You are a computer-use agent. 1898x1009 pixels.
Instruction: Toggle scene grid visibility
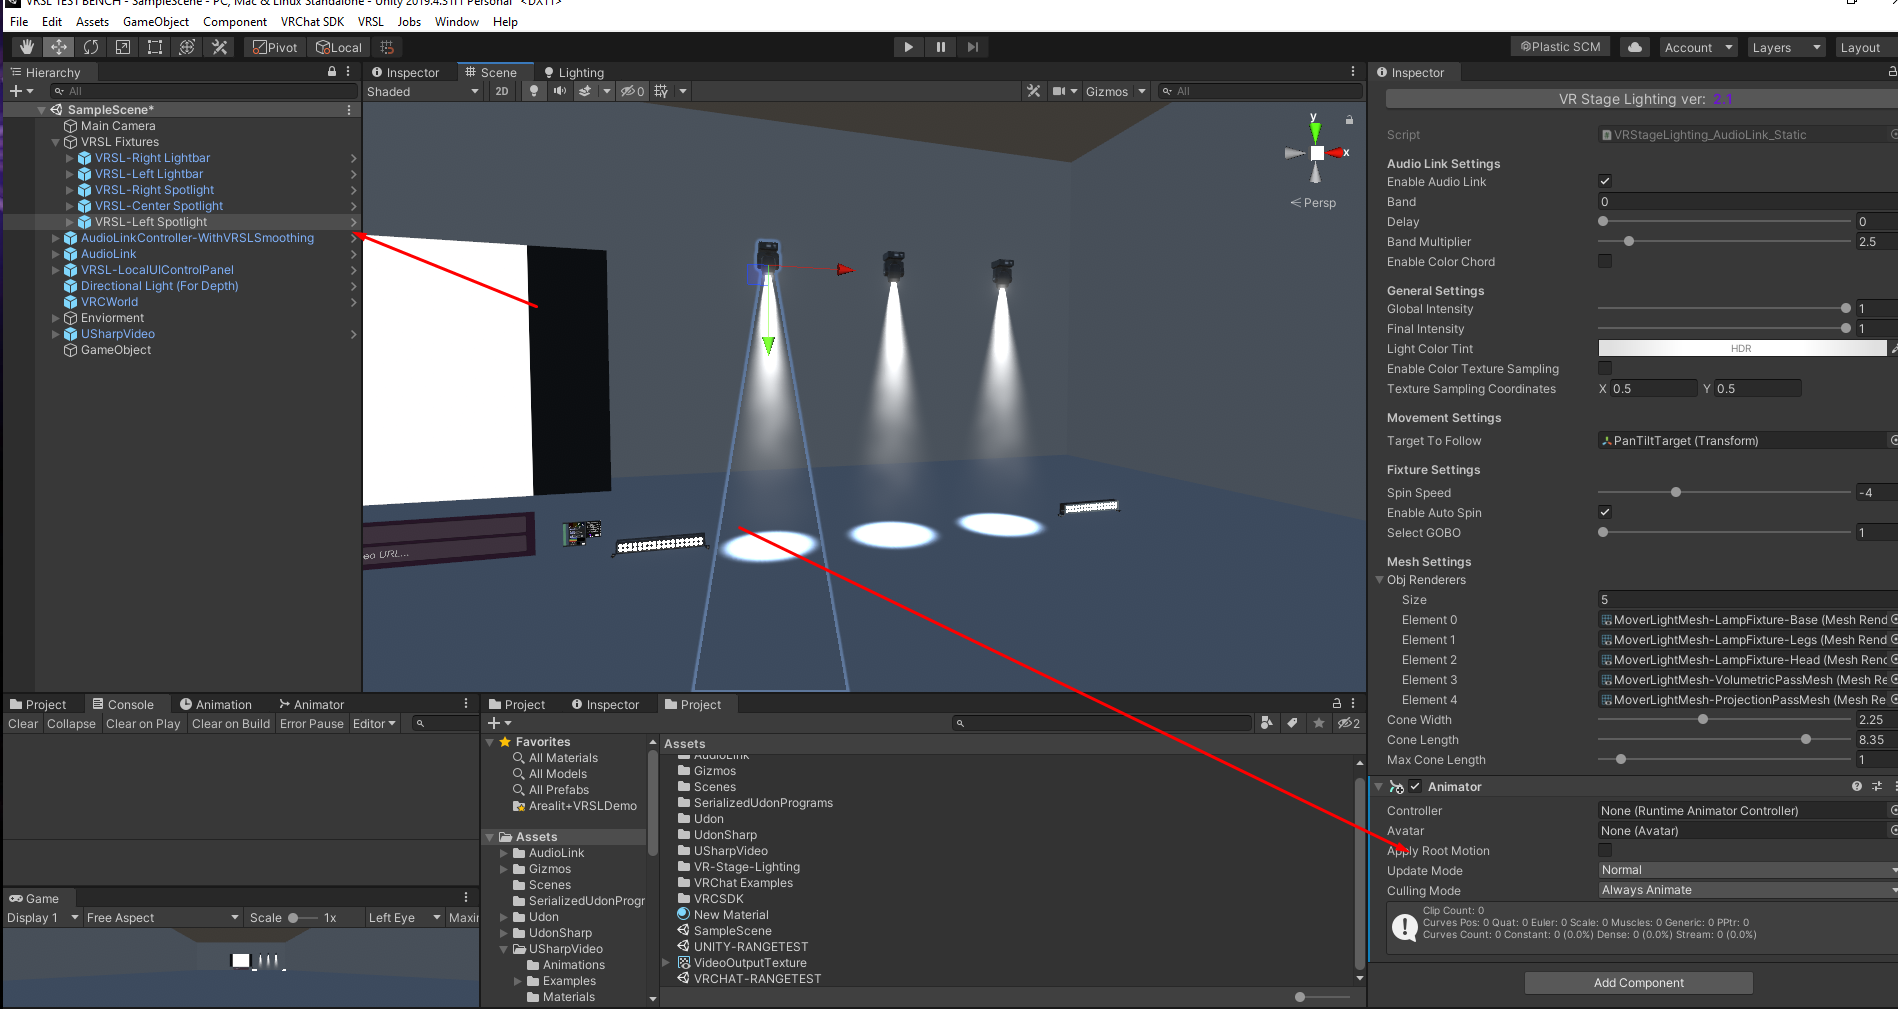click(x=661, y=91)
